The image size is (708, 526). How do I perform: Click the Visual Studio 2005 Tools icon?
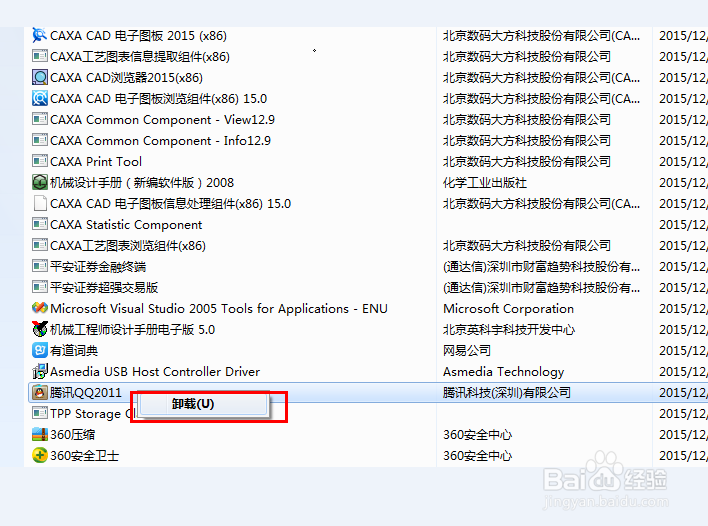click(x=40, y=308)
